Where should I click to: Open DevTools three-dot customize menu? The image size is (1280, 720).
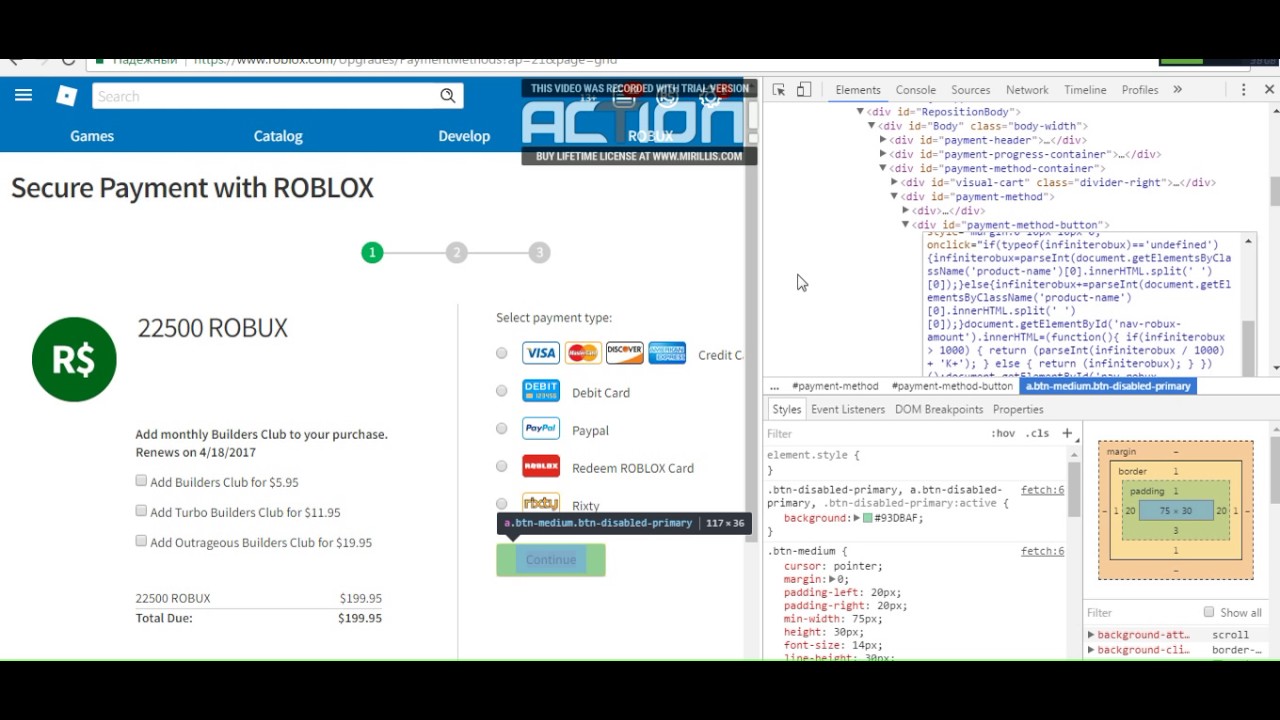1244,89
